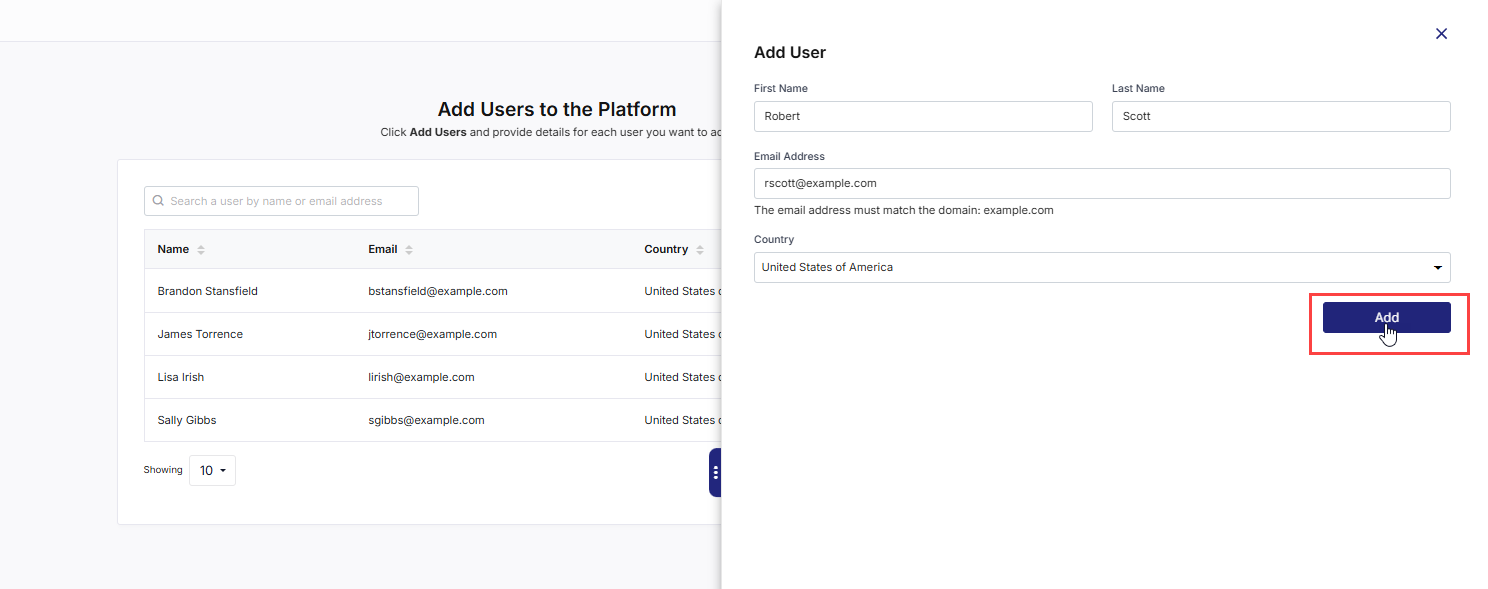This screenshot has height=589, width=1488.
Task: Open the sgibbs@example.com email link
Action: coord(426,420)
